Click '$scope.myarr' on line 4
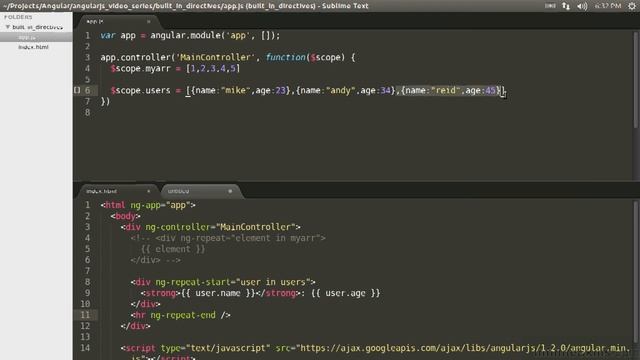Image resolution: width=640 pixels, height=360 pixels. pos(140,69)
